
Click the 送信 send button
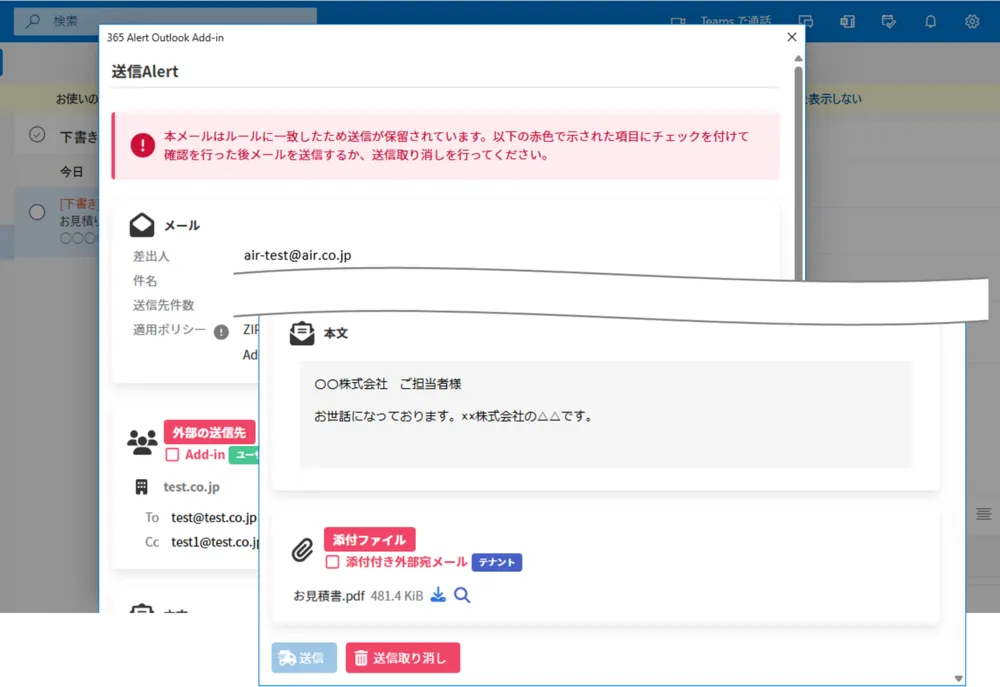point(304,658)
